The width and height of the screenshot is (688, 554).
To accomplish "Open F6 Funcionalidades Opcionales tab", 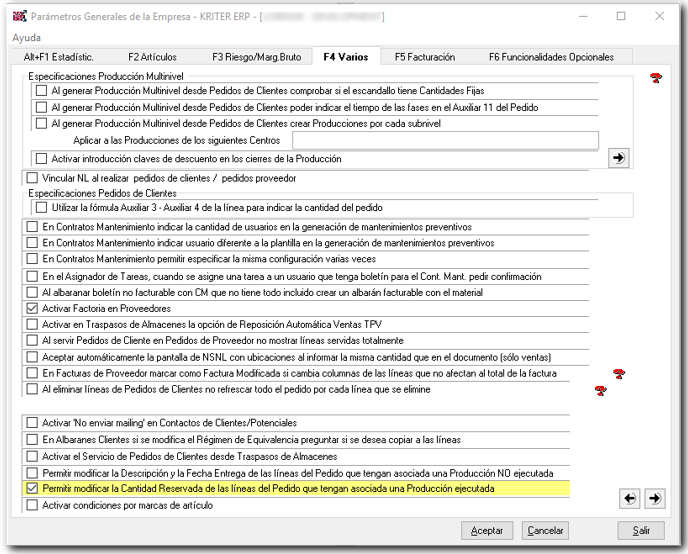I will [551, 57].
